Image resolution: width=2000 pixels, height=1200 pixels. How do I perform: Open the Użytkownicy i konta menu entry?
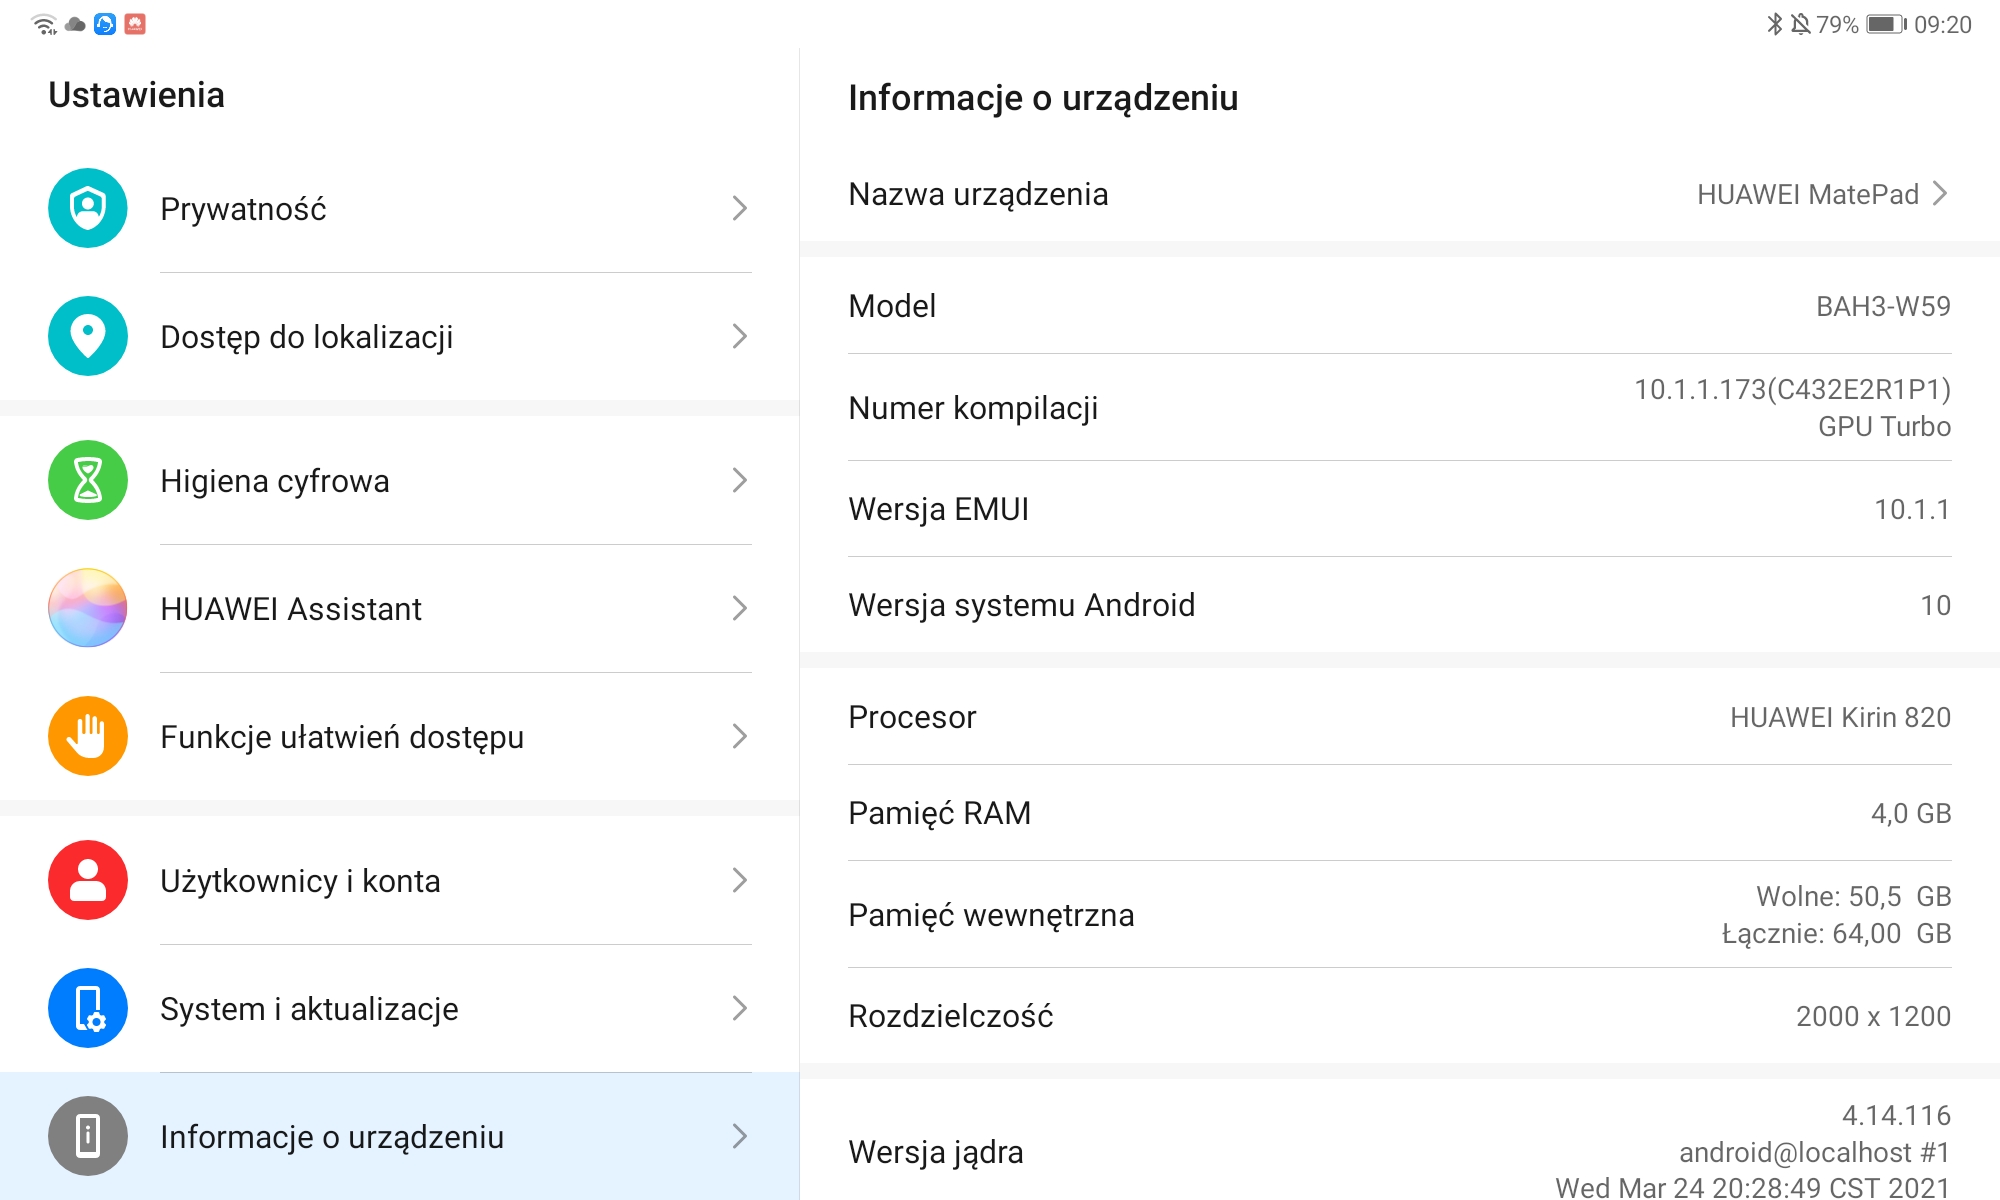tap(400, 880)
